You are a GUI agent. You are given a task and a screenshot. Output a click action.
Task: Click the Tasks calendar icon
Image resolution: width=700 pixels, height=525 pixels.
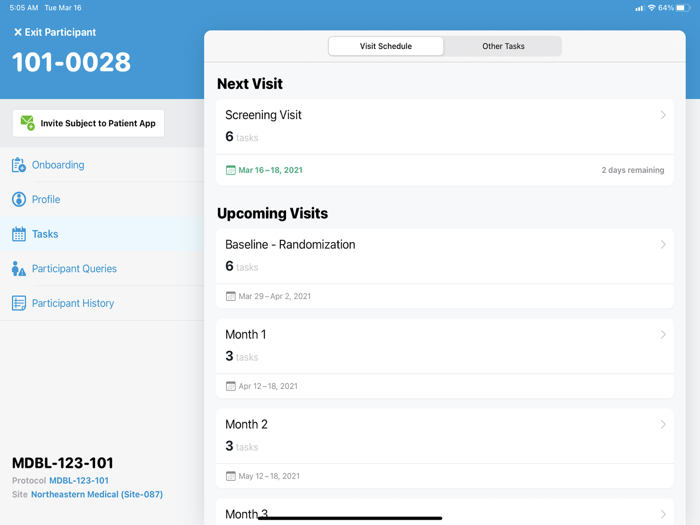point(18,233)
